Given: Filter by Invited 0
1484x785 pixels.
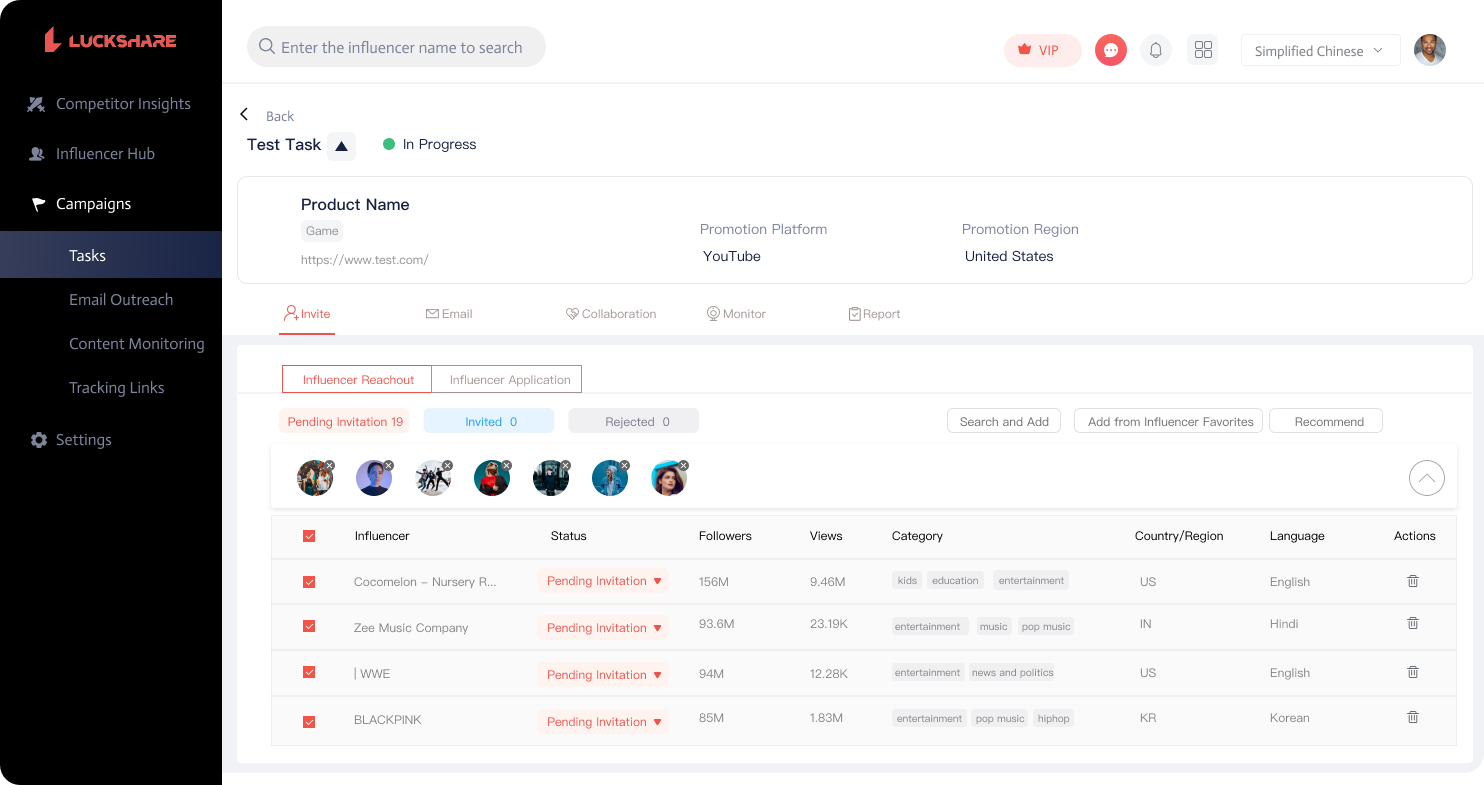Looking at the screenshot, I should [x=489, y=421].
